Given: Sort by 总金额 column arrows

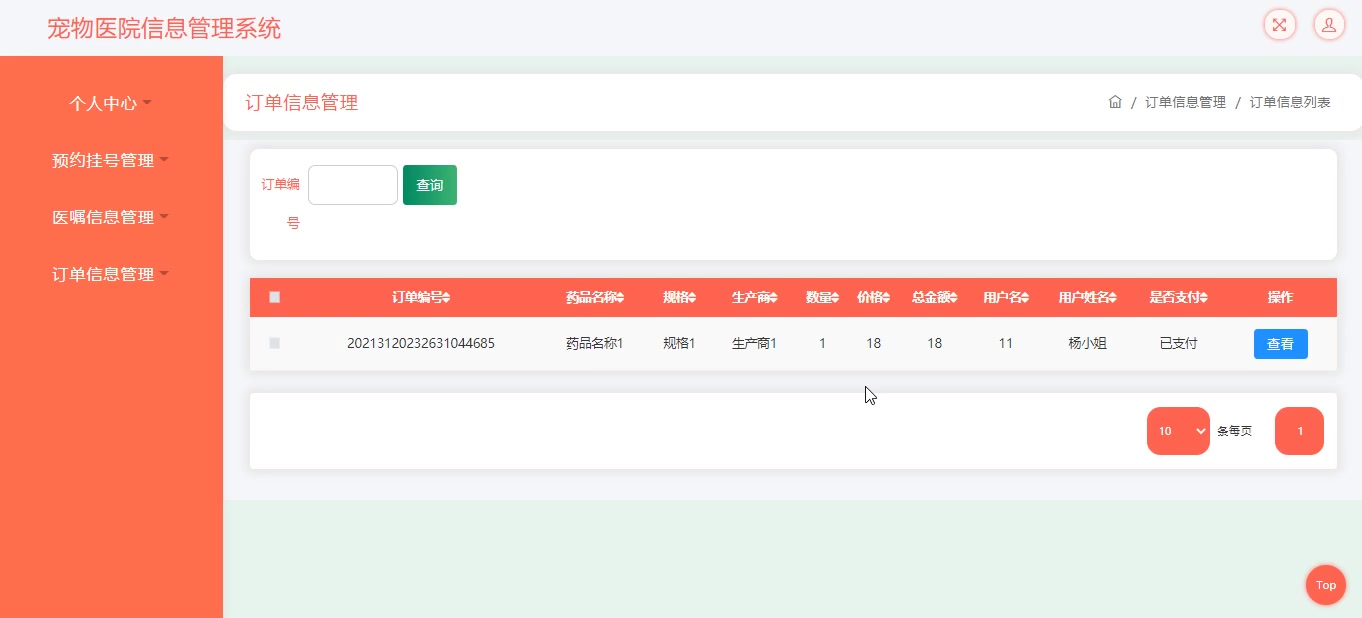Looking at the screenshot, I should pos(954,298).
